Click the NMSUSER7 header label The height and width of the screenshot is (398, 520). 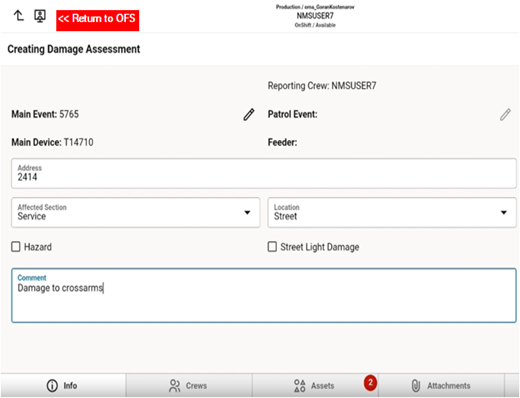[x=315, y=16]
